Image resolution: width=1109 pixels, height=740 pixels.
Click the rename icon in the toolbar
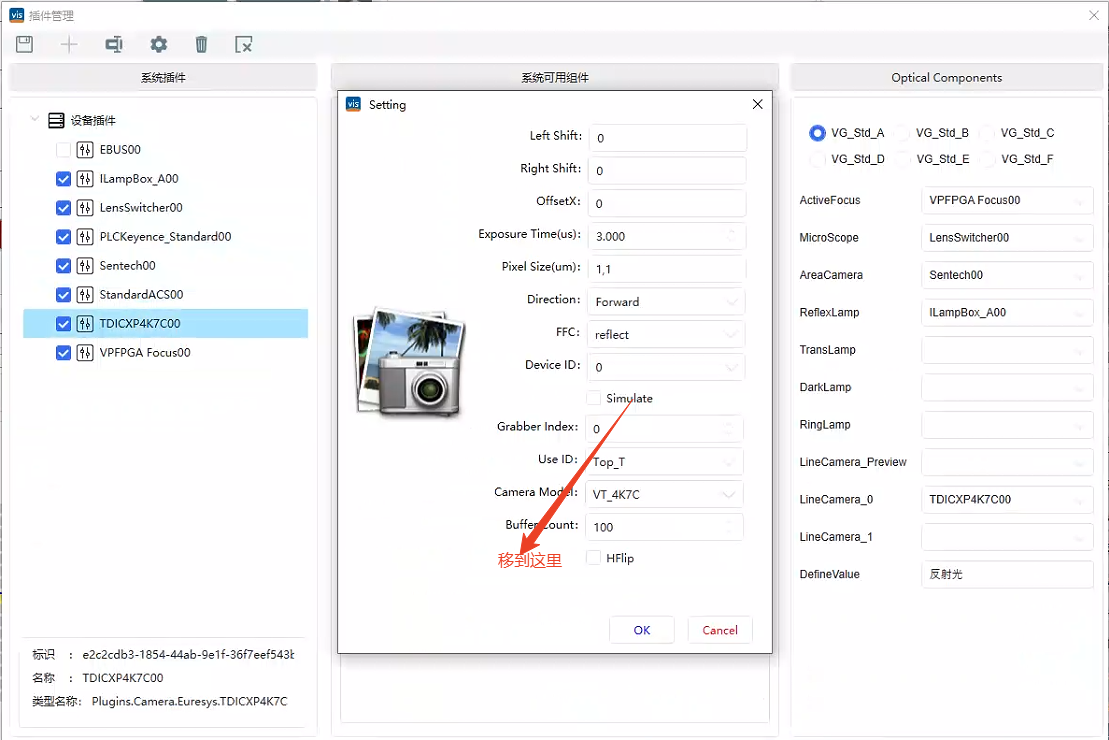(x=114, y=44)
